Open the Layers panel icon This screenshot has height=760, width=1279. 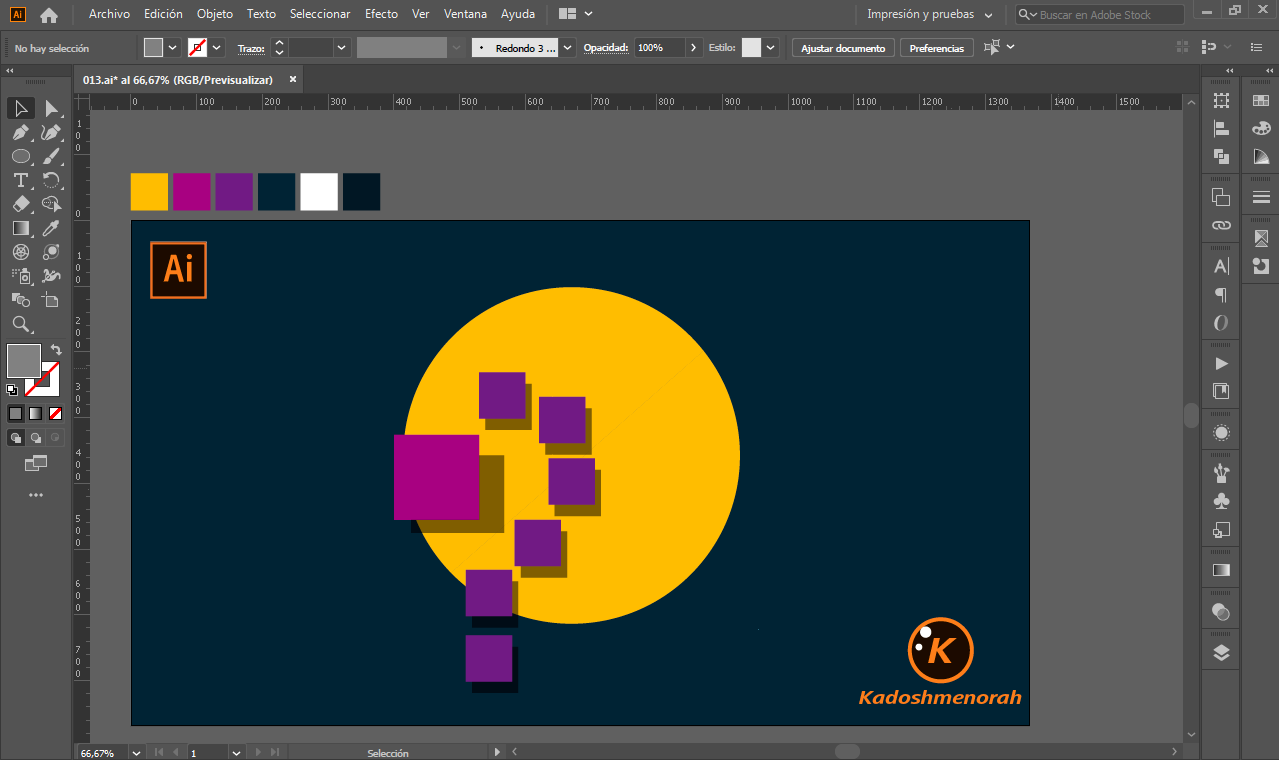[x=1221, y=653]
